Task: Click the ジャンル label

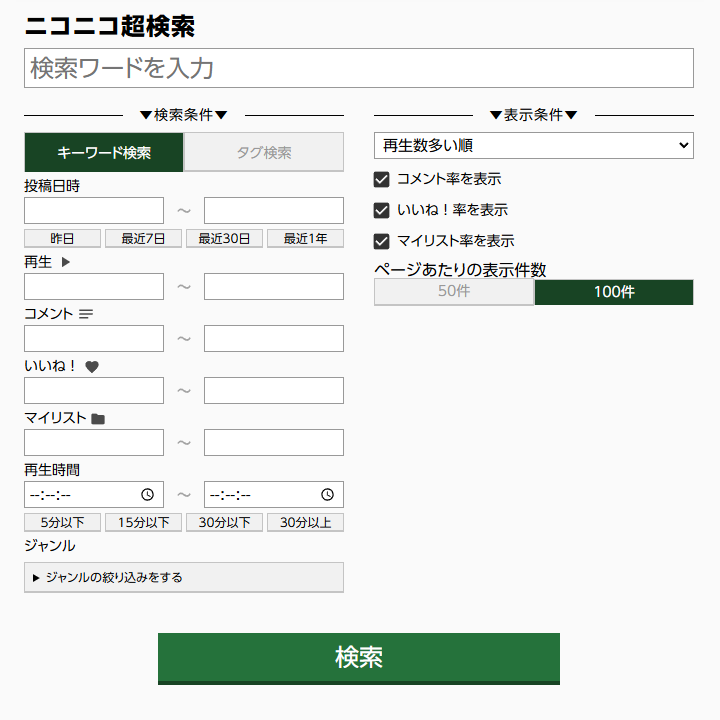Action: tap(50, 546)
